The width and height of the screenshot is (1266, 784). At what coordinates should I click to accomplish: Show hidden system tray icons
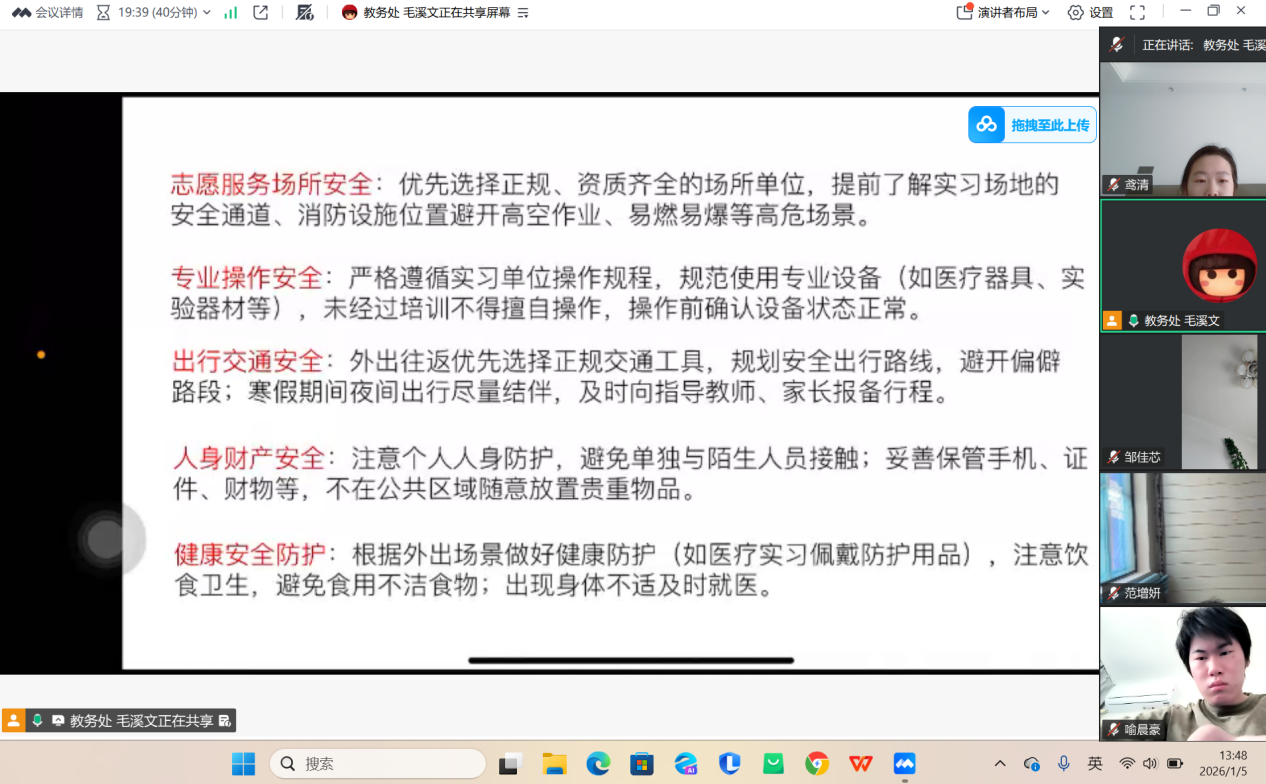[1000, 764]
